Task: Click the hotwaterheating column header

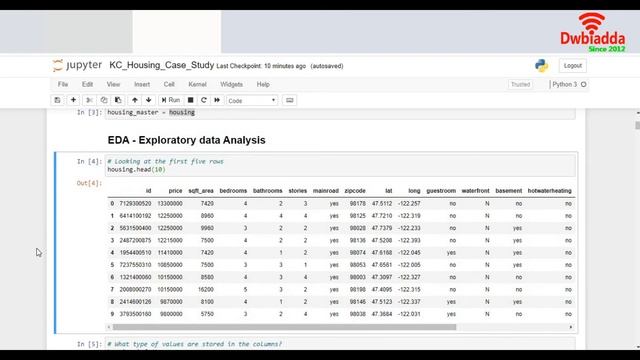Action: 550,191
